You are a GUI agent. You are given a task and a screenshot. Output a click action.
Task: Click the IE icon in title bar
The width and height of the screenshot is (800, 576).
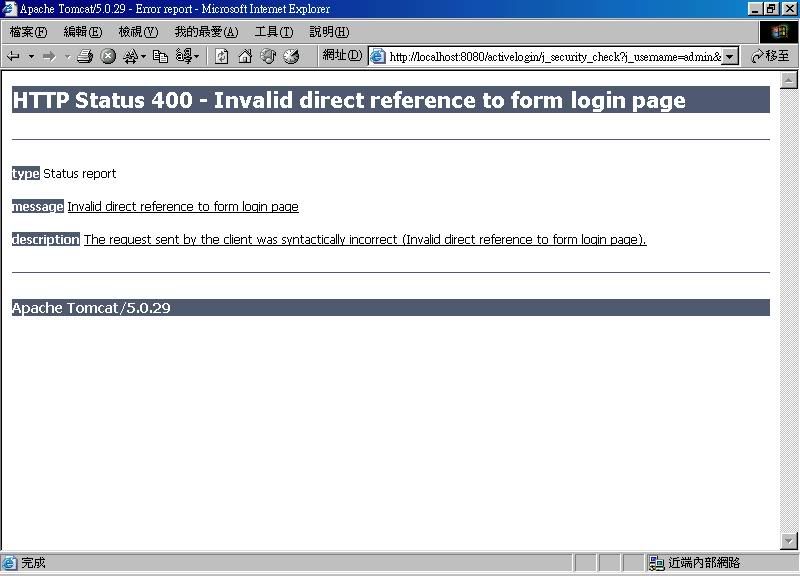[9, 9]
